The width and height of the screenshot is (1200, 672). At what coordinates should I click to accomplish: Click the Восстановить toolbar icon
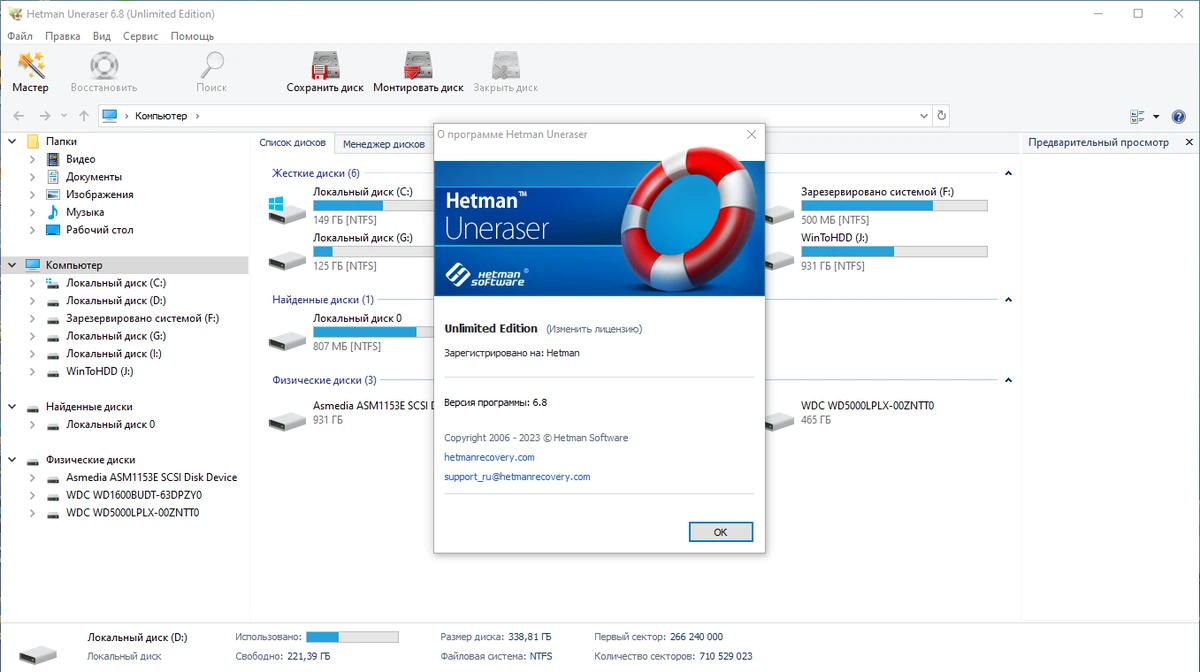coord(103,73)
